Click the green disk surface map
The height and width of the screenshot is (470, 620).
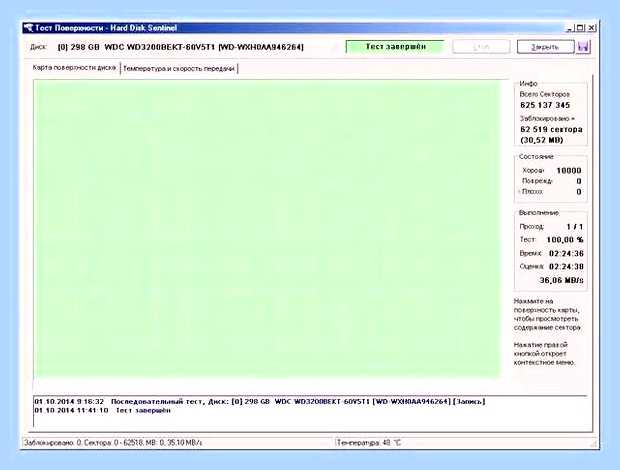(x=267, y=229)
